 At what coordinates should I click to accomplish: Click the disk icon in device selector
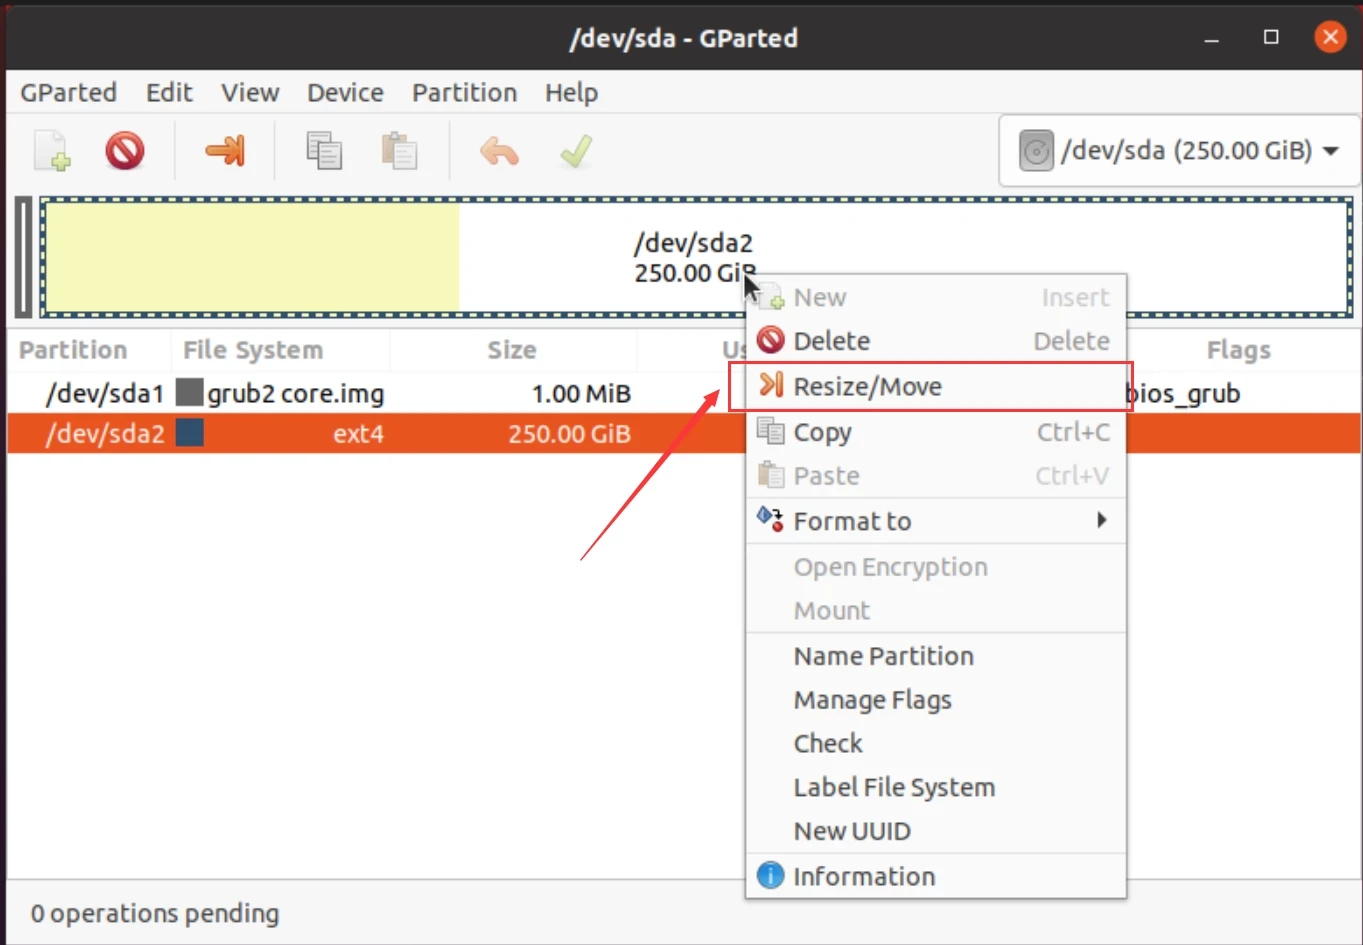coord(1036,151)
